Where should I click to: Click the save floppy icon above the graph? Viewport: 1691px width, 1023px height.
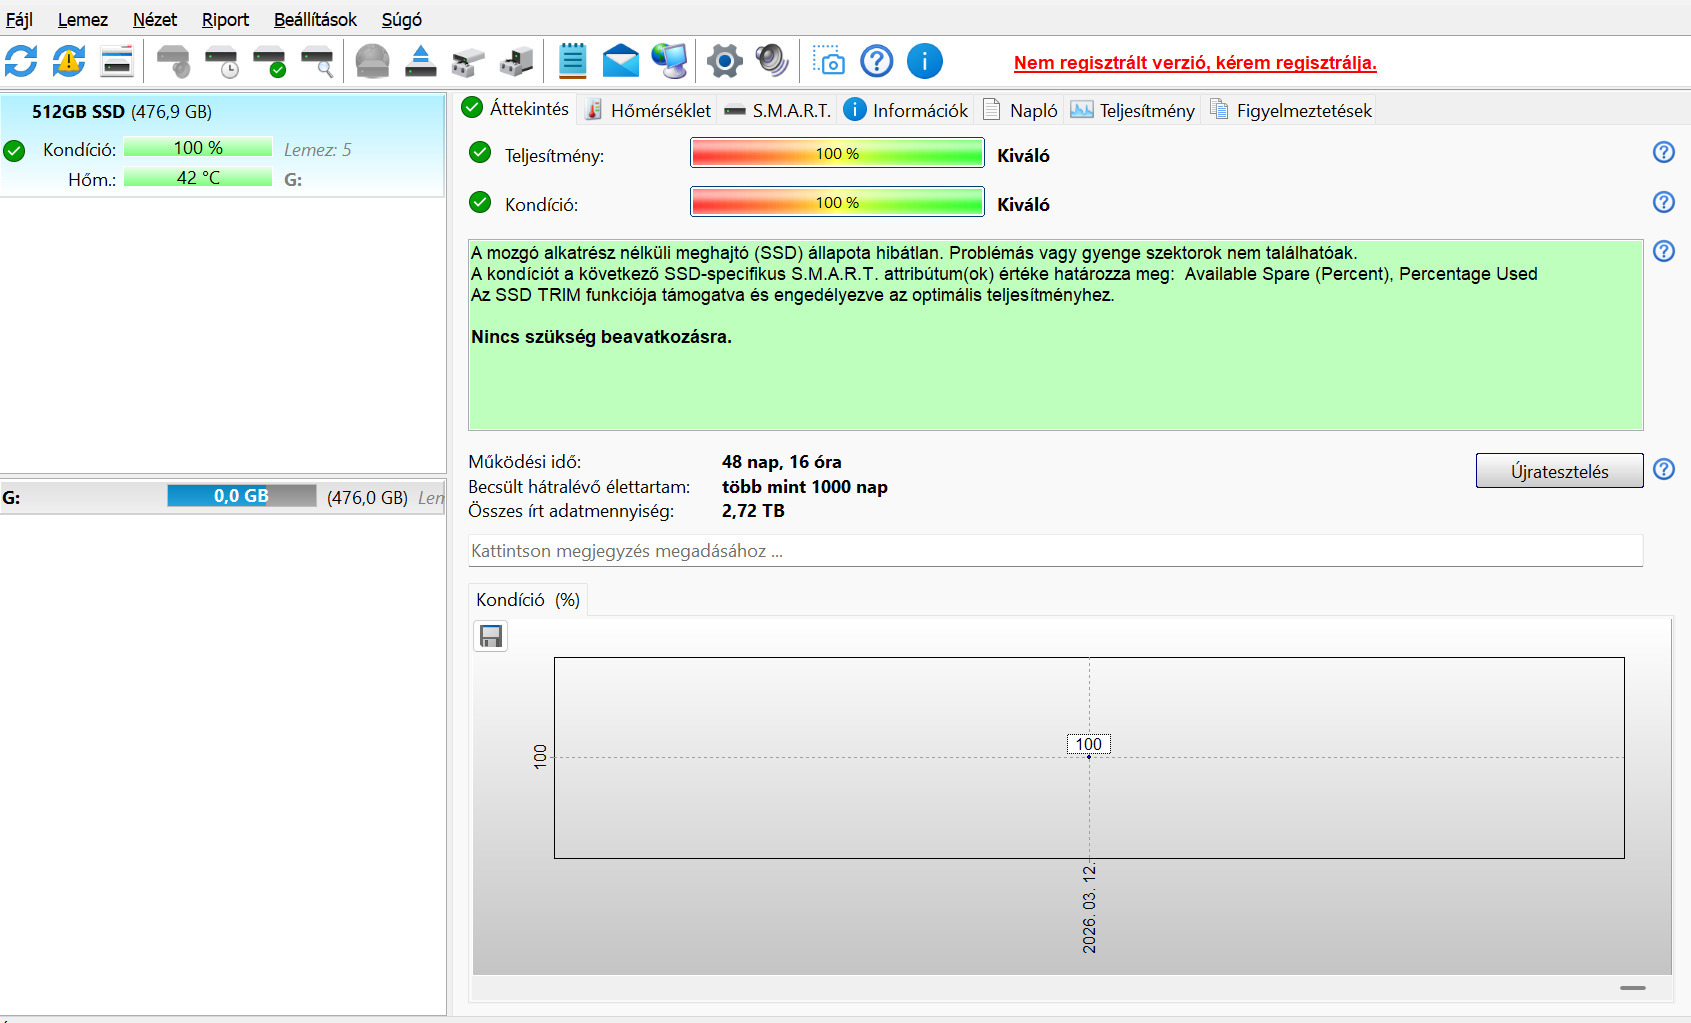(x=491, y=636)
